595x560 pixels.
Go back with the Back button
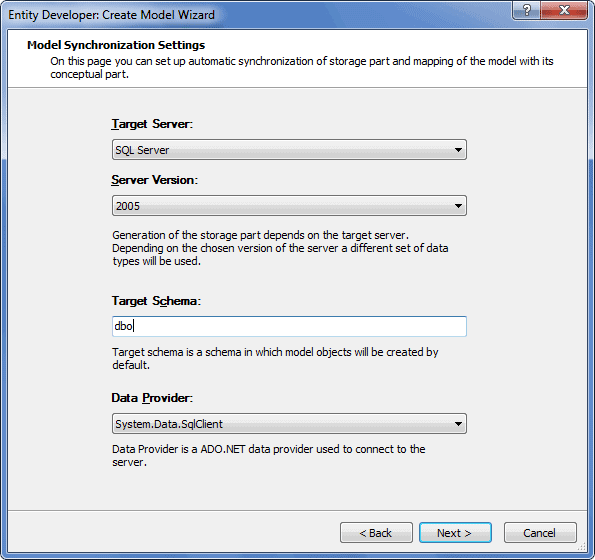[376, 533]
